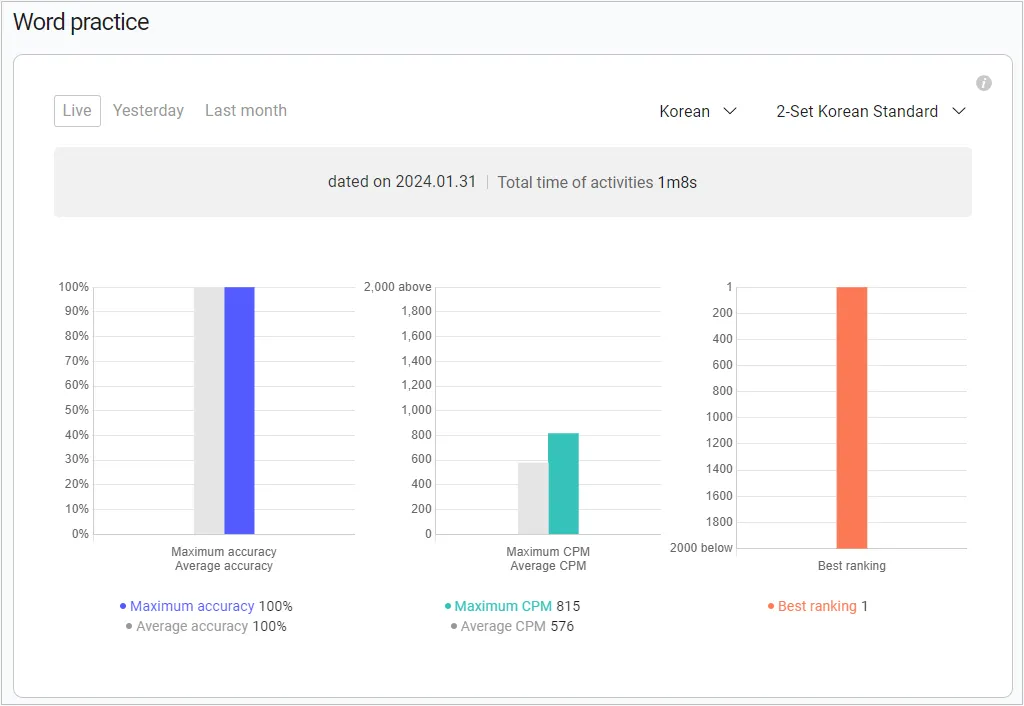
Task: Click the teal Maximum CPM bar
Action: [563, 483]
